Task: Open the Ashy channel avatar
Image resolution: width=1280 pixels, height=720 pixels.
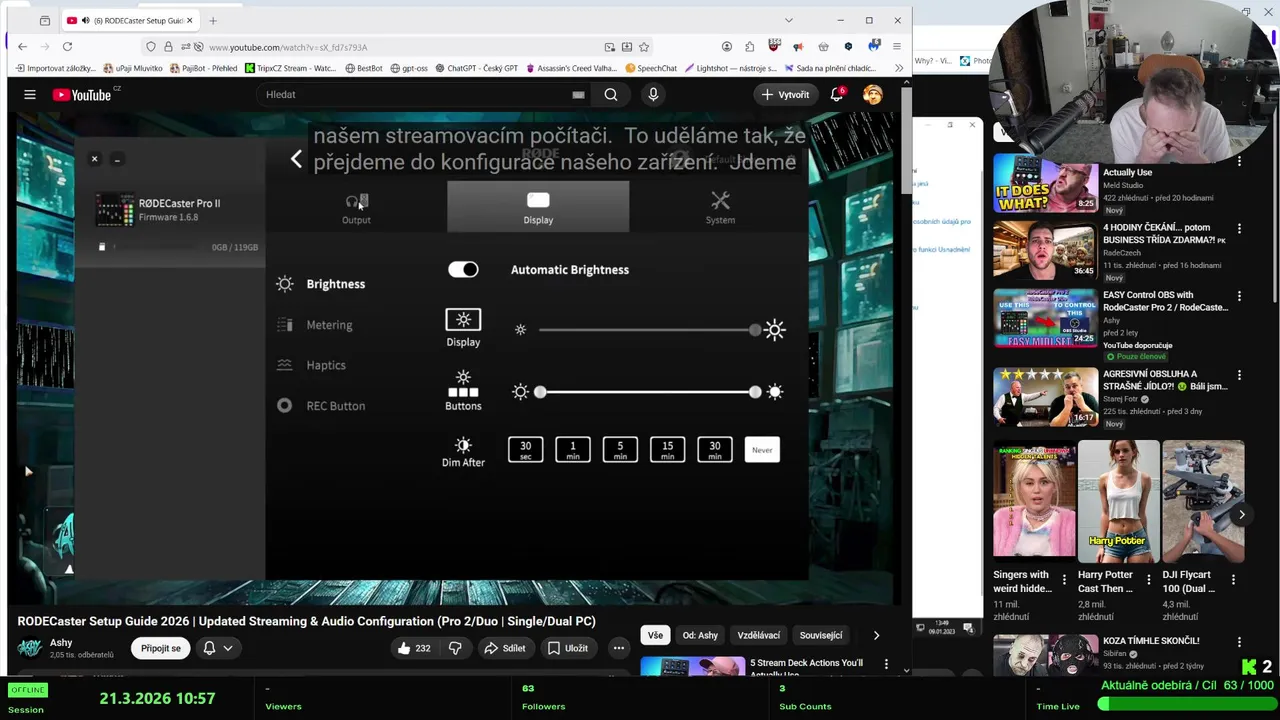Action: pyautogui.click(x=30, y=648)
